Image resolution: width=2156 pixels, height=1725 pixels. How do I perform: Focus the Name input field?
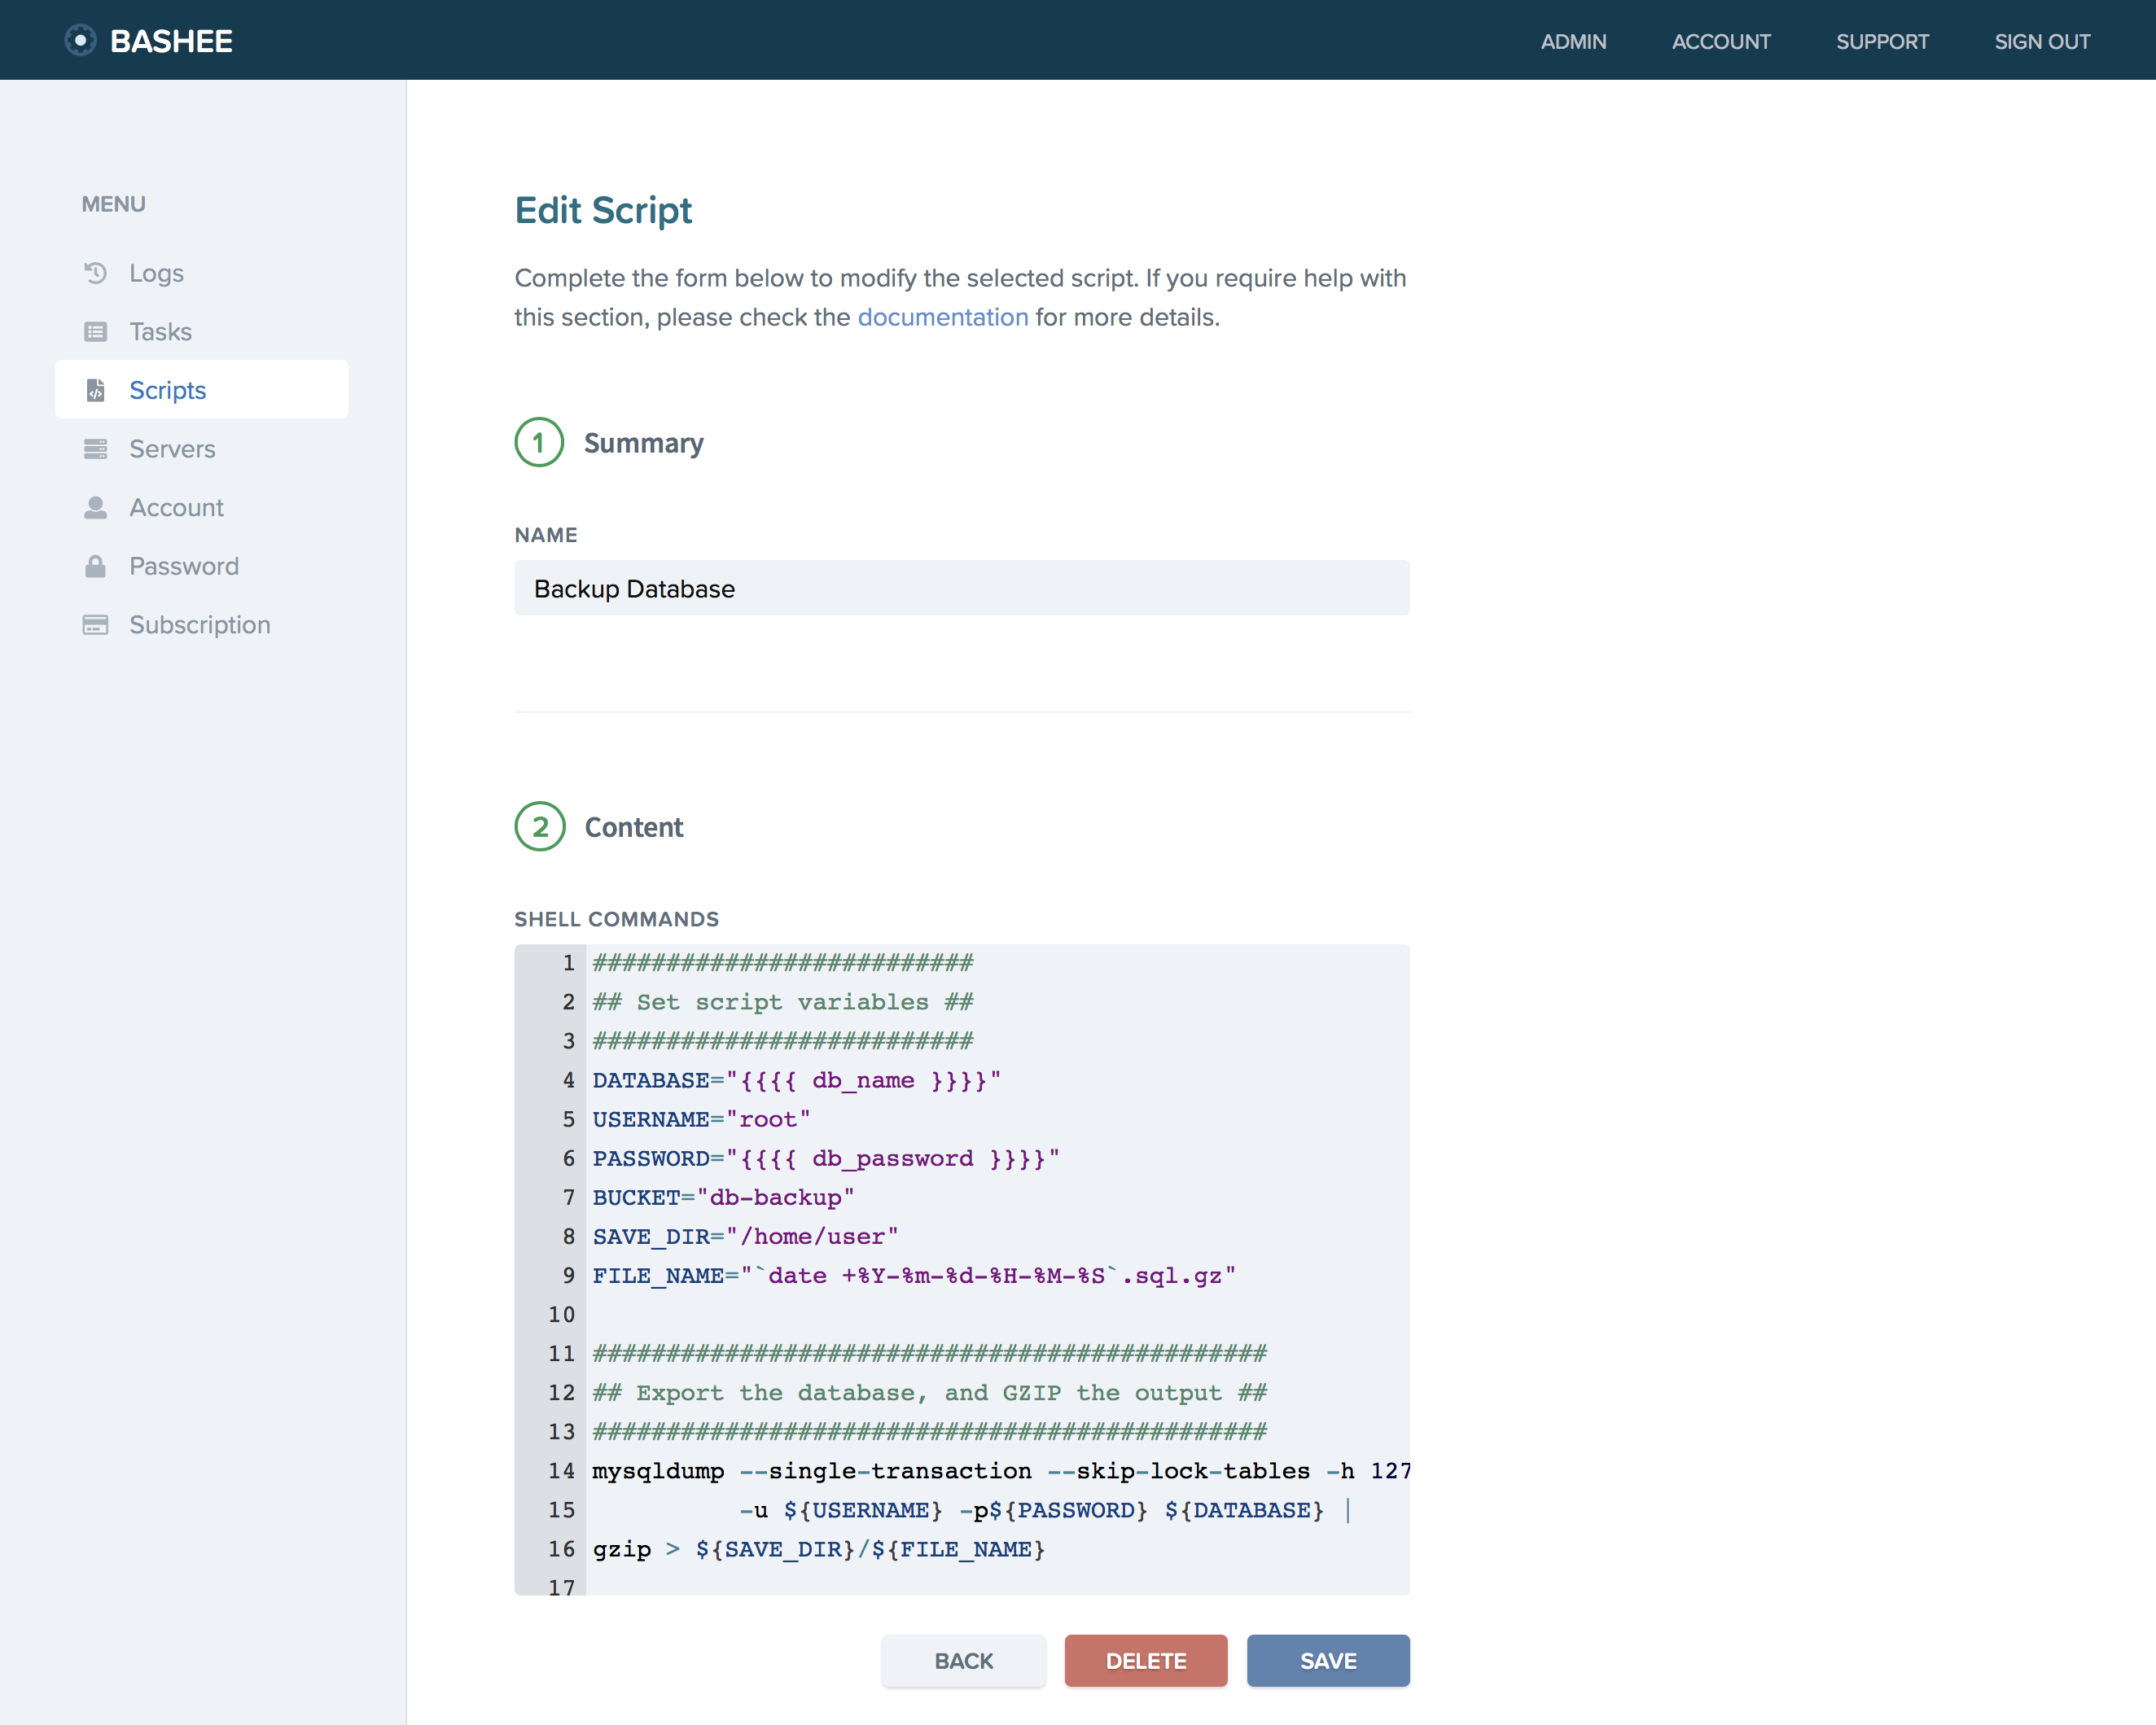(x=961, y=589)
